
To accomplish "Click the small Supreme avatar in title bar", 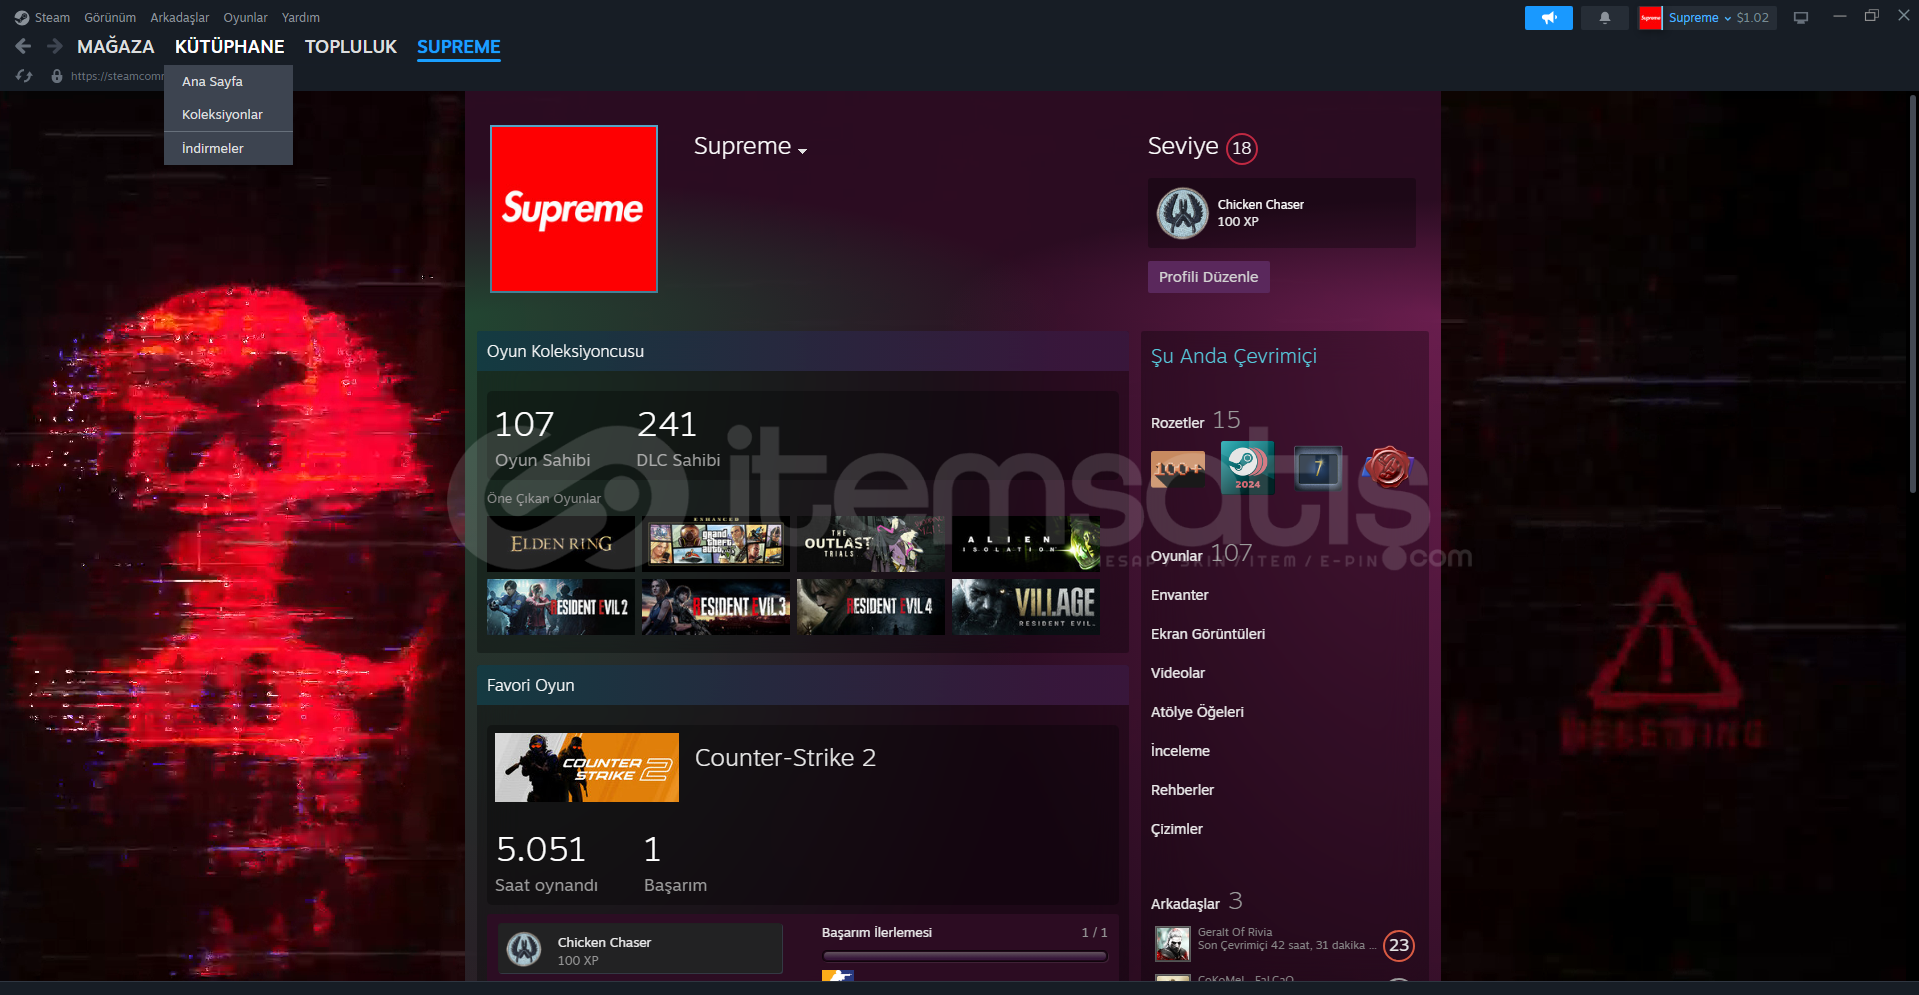I will (1651, 18).
